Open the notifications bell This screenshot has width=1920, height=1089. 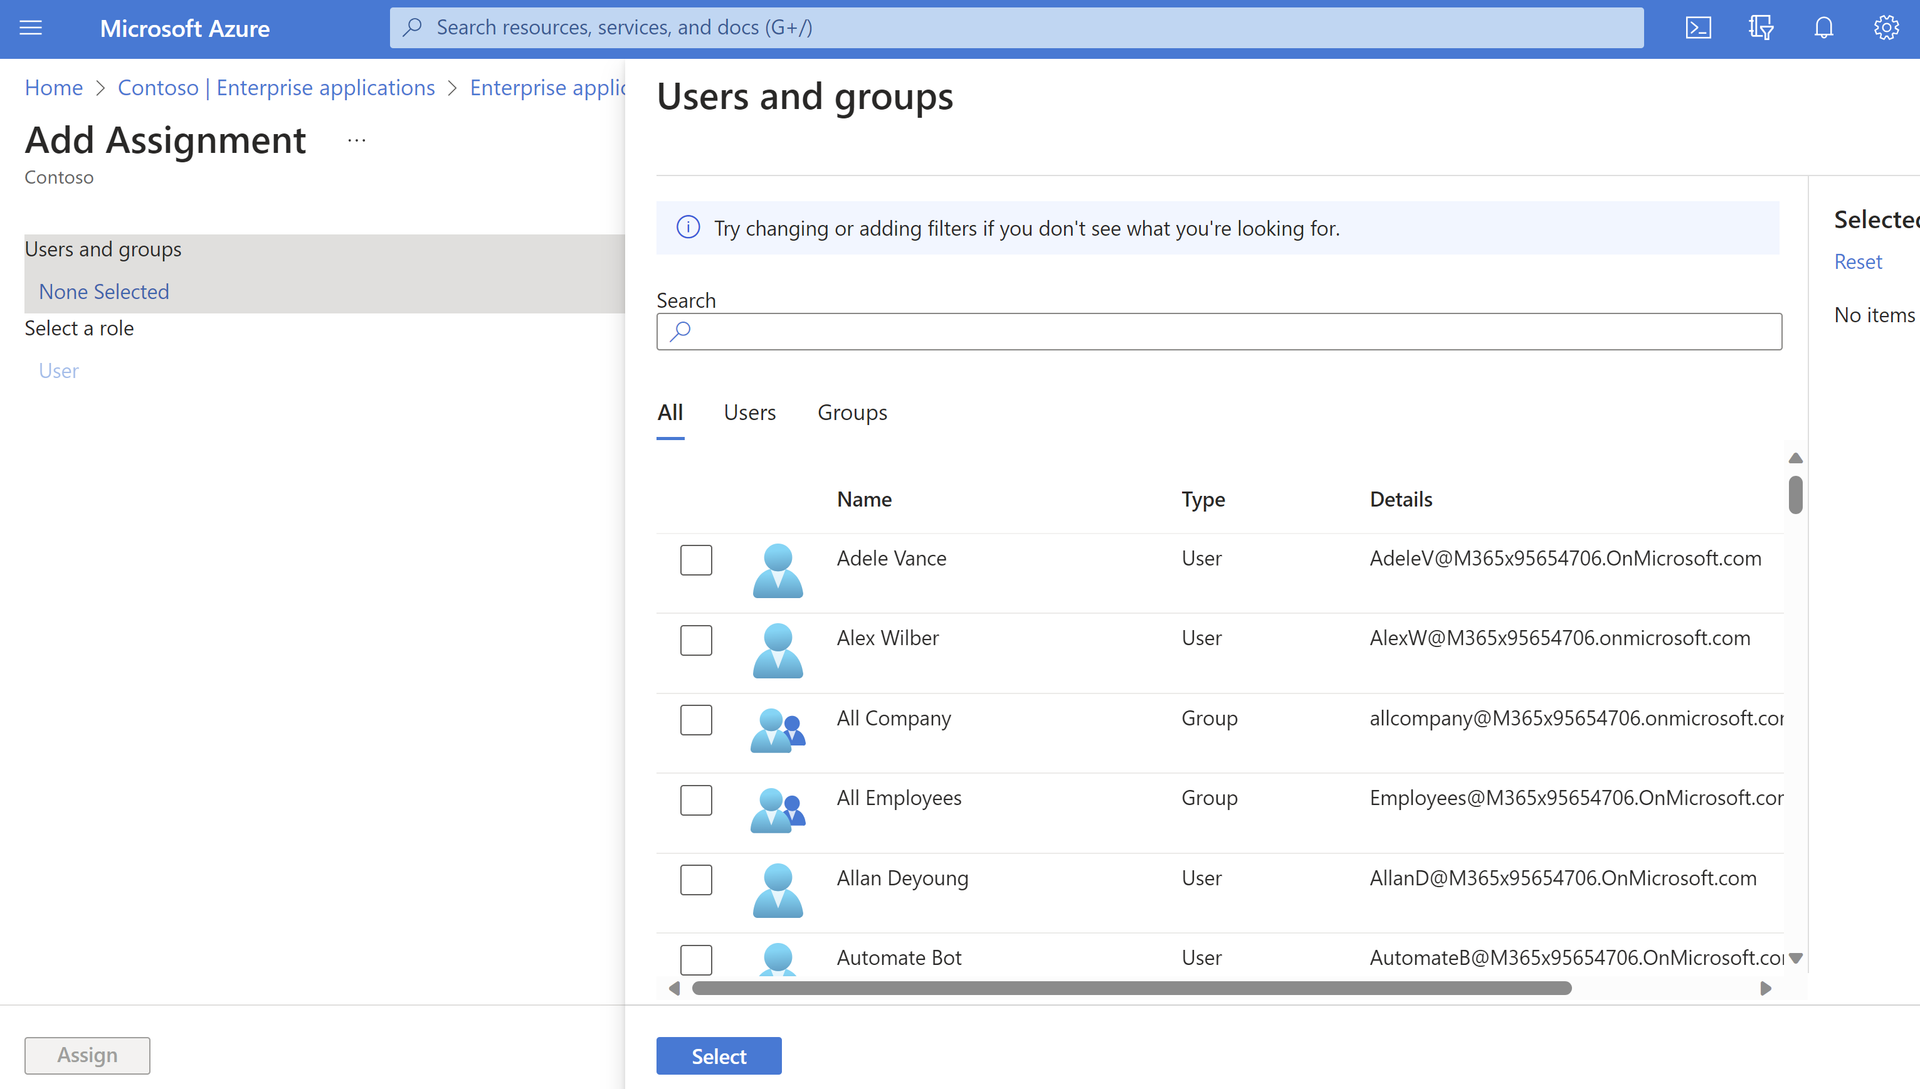pos(1824,28)
